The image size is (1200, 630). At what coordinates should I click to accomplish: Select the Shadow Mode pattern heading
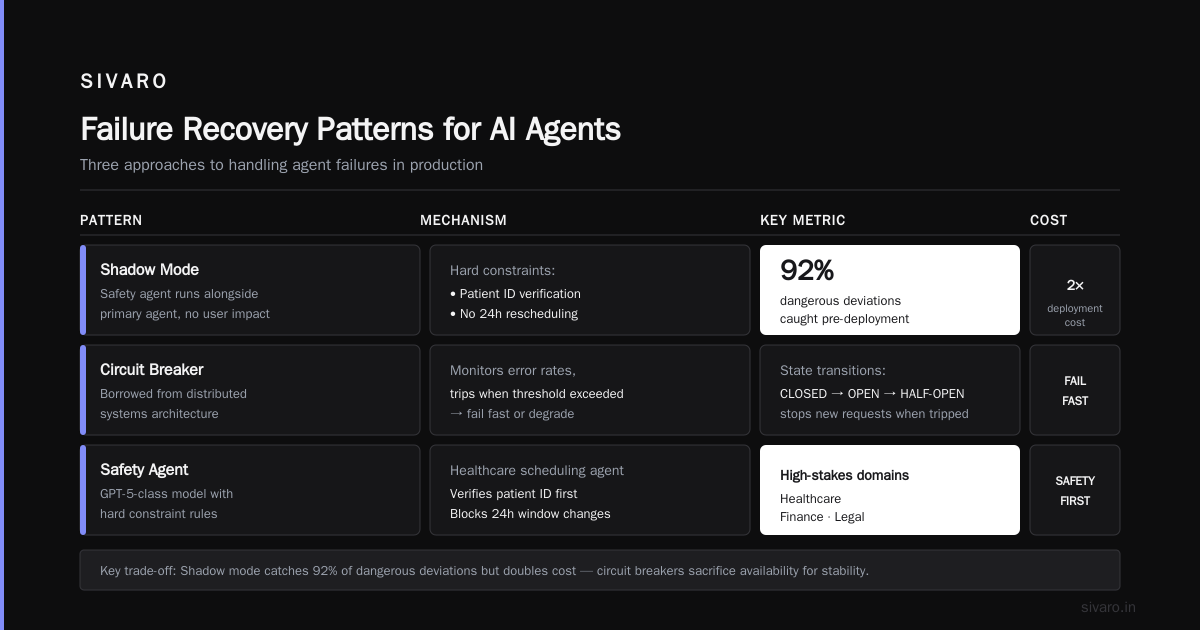149,269
